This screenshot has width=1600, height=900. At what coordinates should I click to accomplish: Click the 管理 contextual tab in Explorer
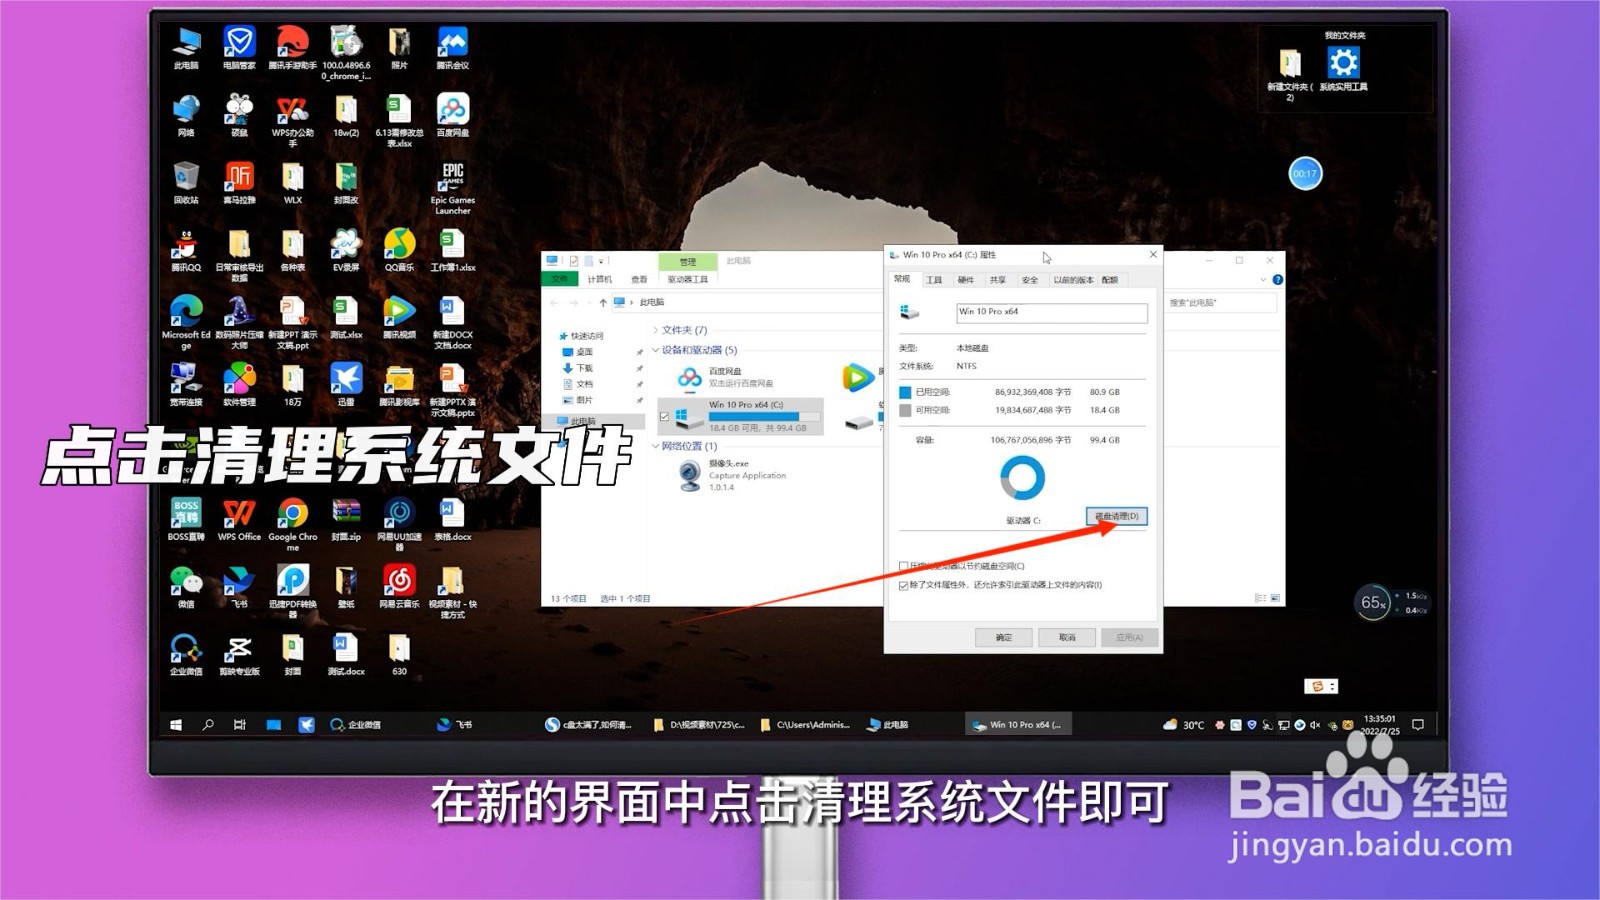[688, 261]
